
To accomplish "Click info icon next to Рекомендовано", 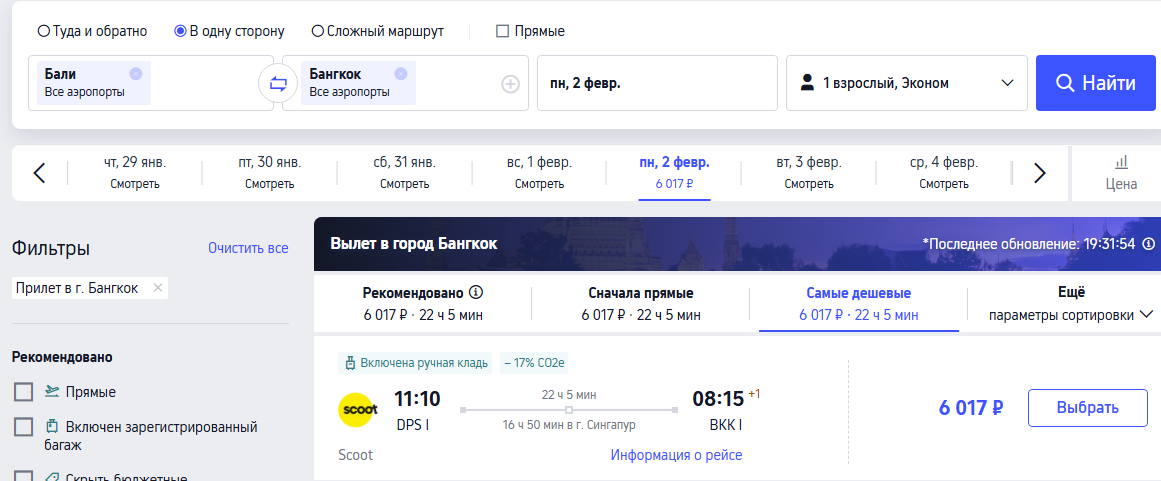I will pos(476,292).
